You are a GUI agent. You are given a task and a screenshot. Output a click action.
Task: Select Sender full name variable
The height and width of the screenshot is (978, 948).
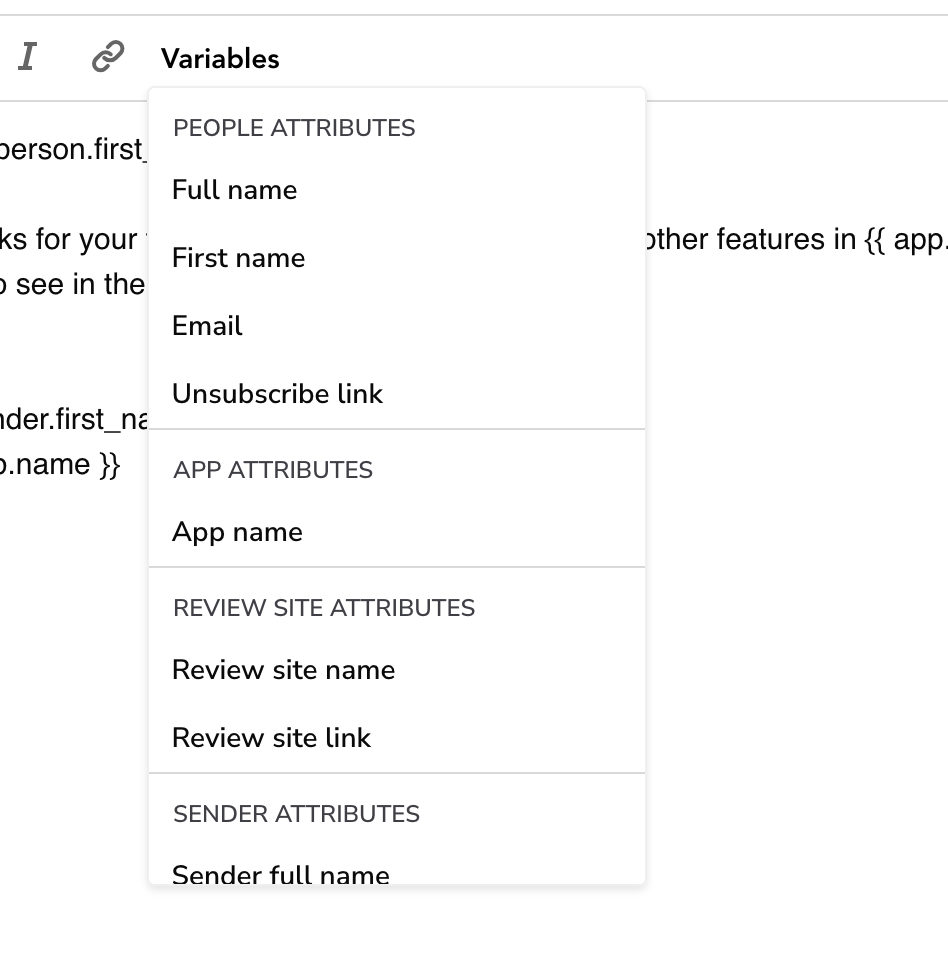click(x=280, y=873)
